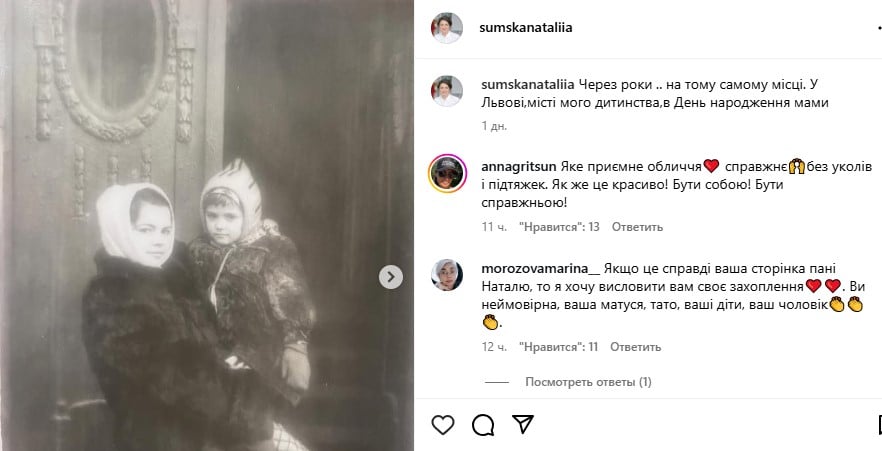Reply to annagritsun's comment via Ответить
Viewport: 882px width, 451px height.
pyautogui.click(x=637, y=227)
